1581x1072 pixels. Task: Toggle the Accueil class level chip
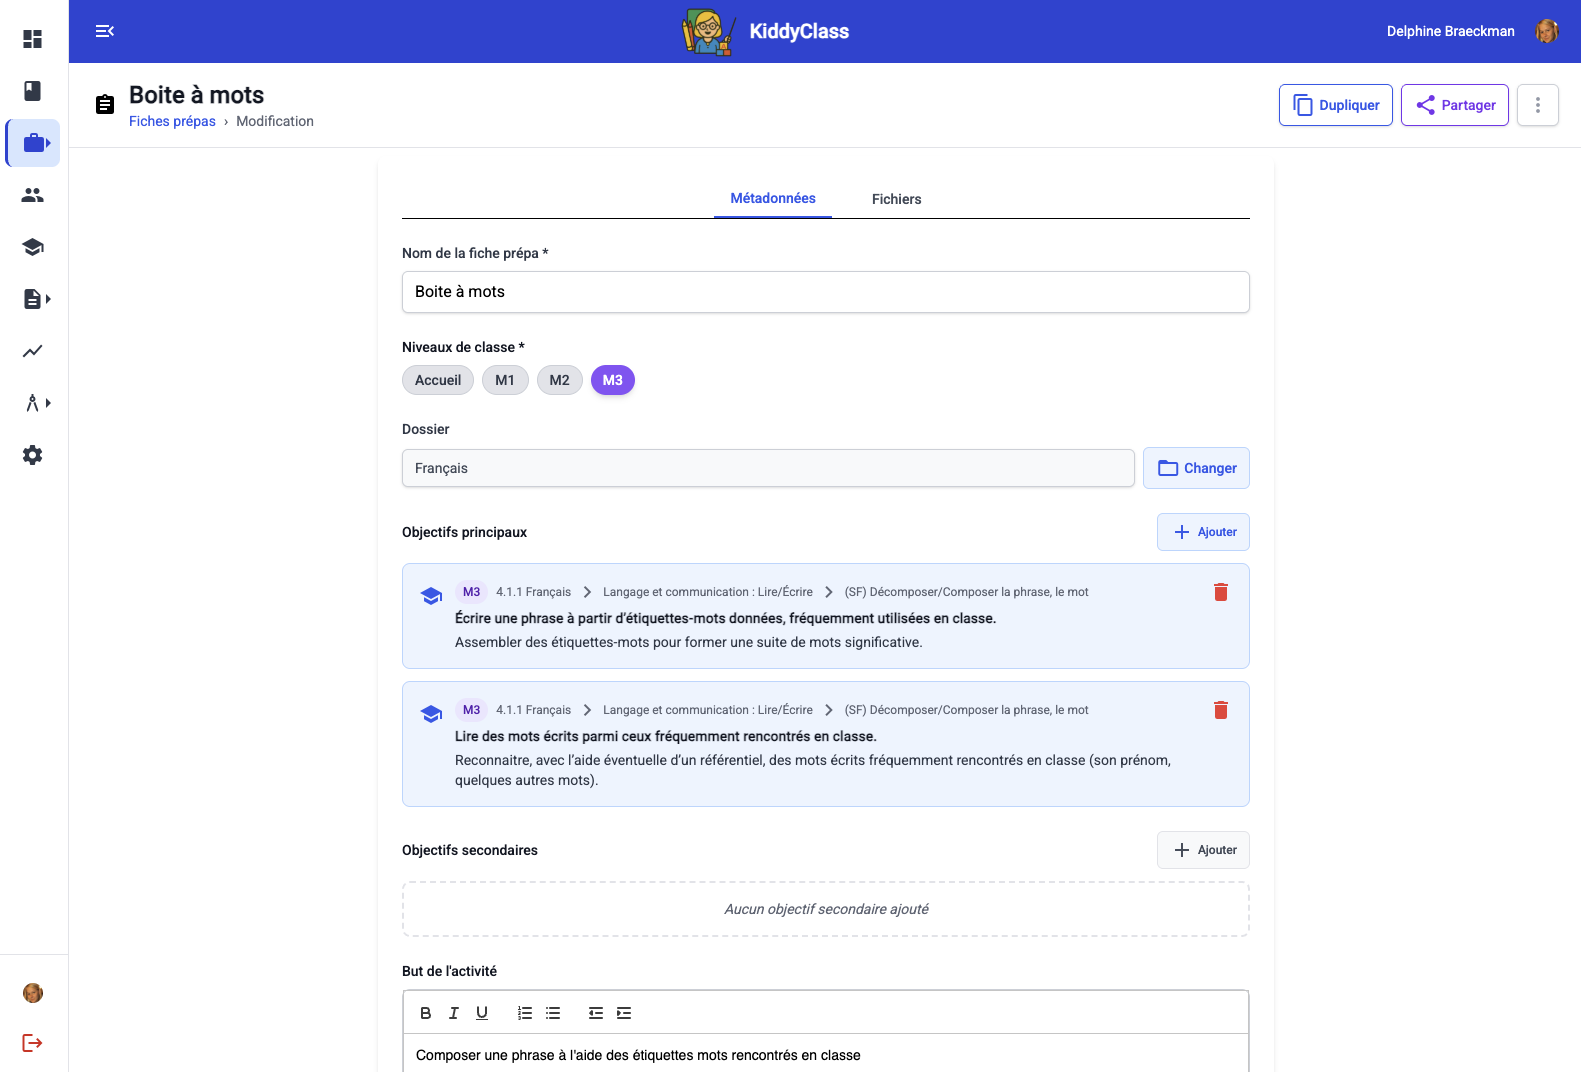click(438, 380)
